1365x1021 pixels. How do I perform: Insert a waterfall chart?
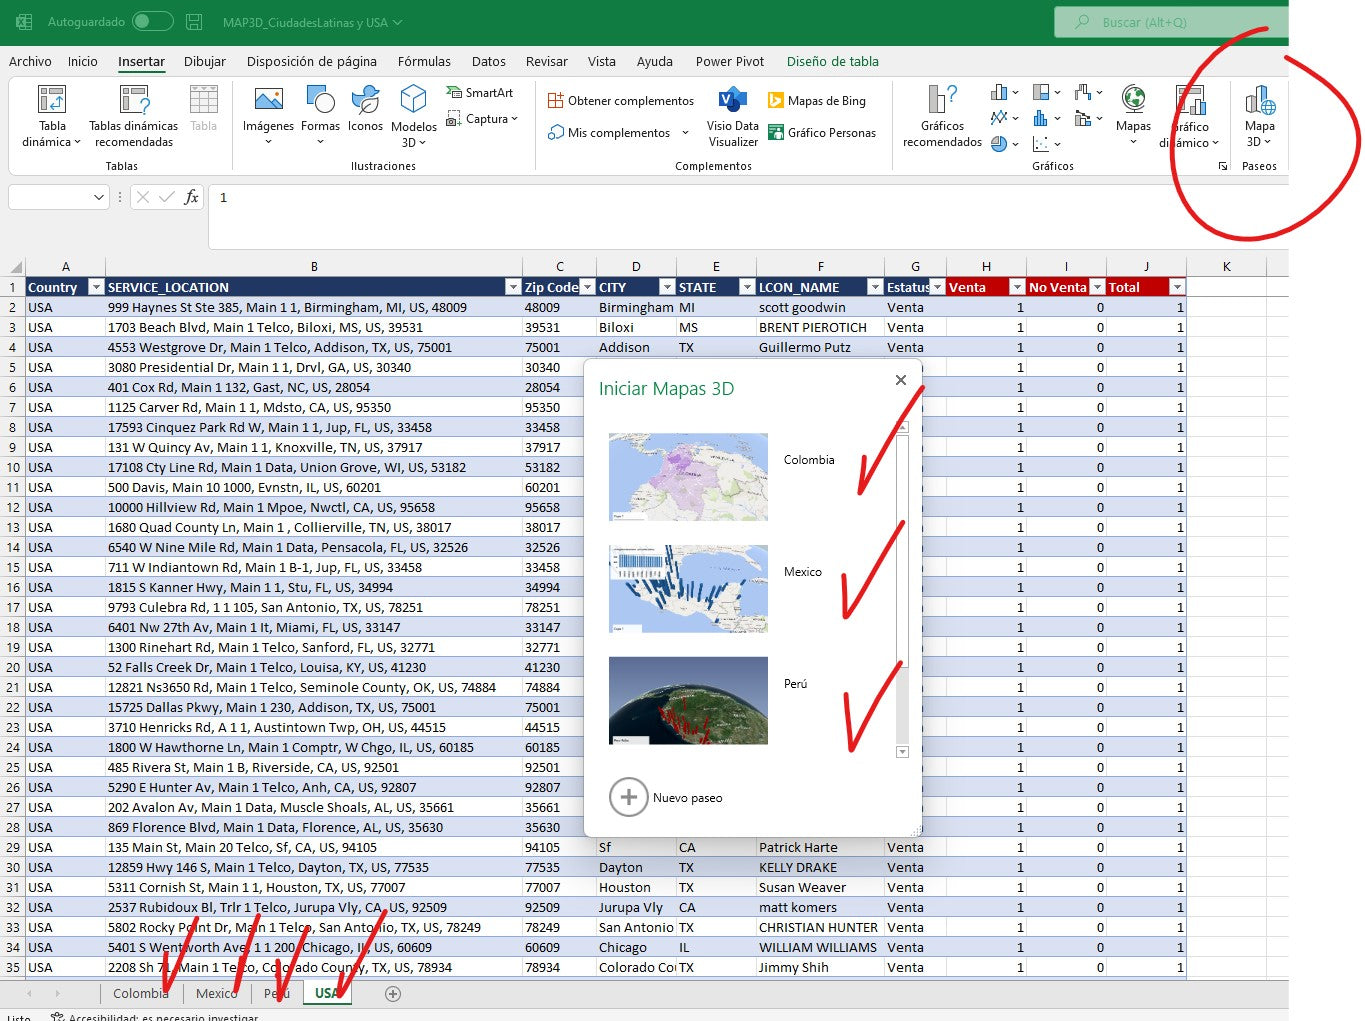(1088, 92)
